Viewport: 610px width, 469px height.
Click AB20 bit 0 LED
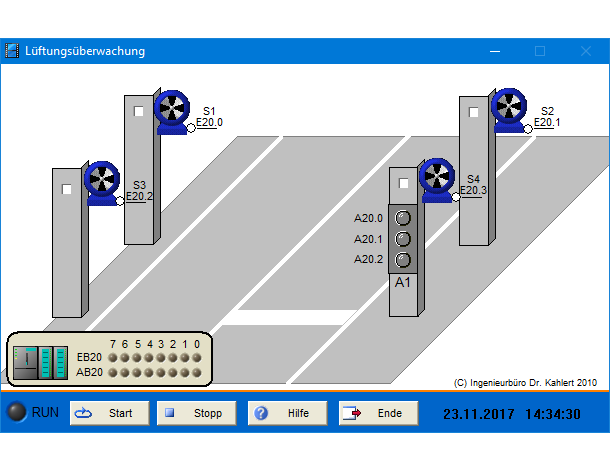pos(197,373)
